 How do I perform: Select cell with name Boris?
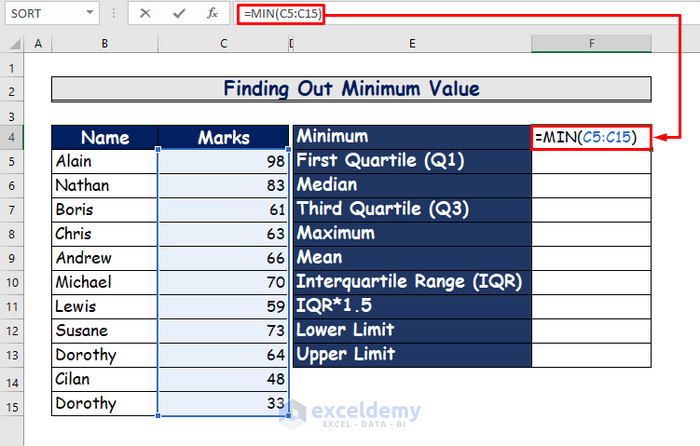coord(104,209)
